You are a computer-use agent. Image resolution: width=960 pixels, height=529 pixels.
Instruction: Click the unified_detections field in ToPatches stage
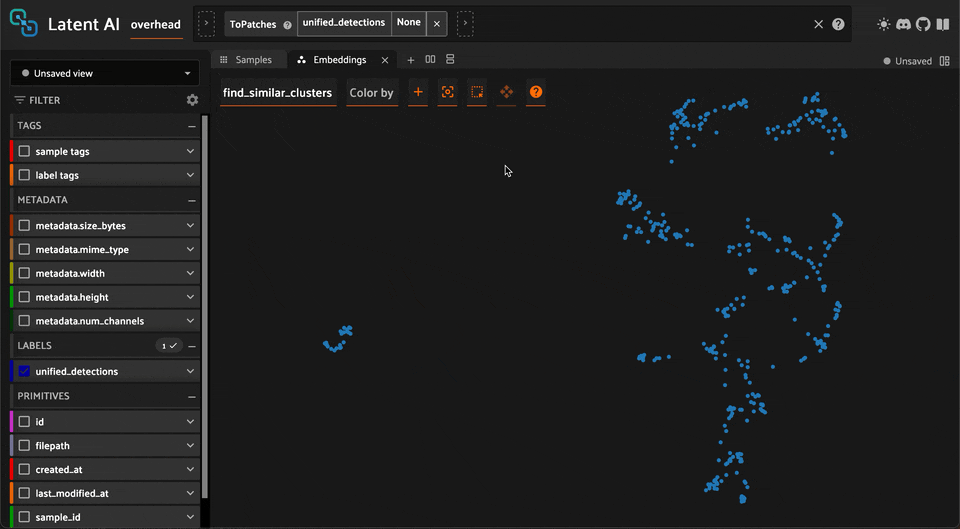click(343, 23)
